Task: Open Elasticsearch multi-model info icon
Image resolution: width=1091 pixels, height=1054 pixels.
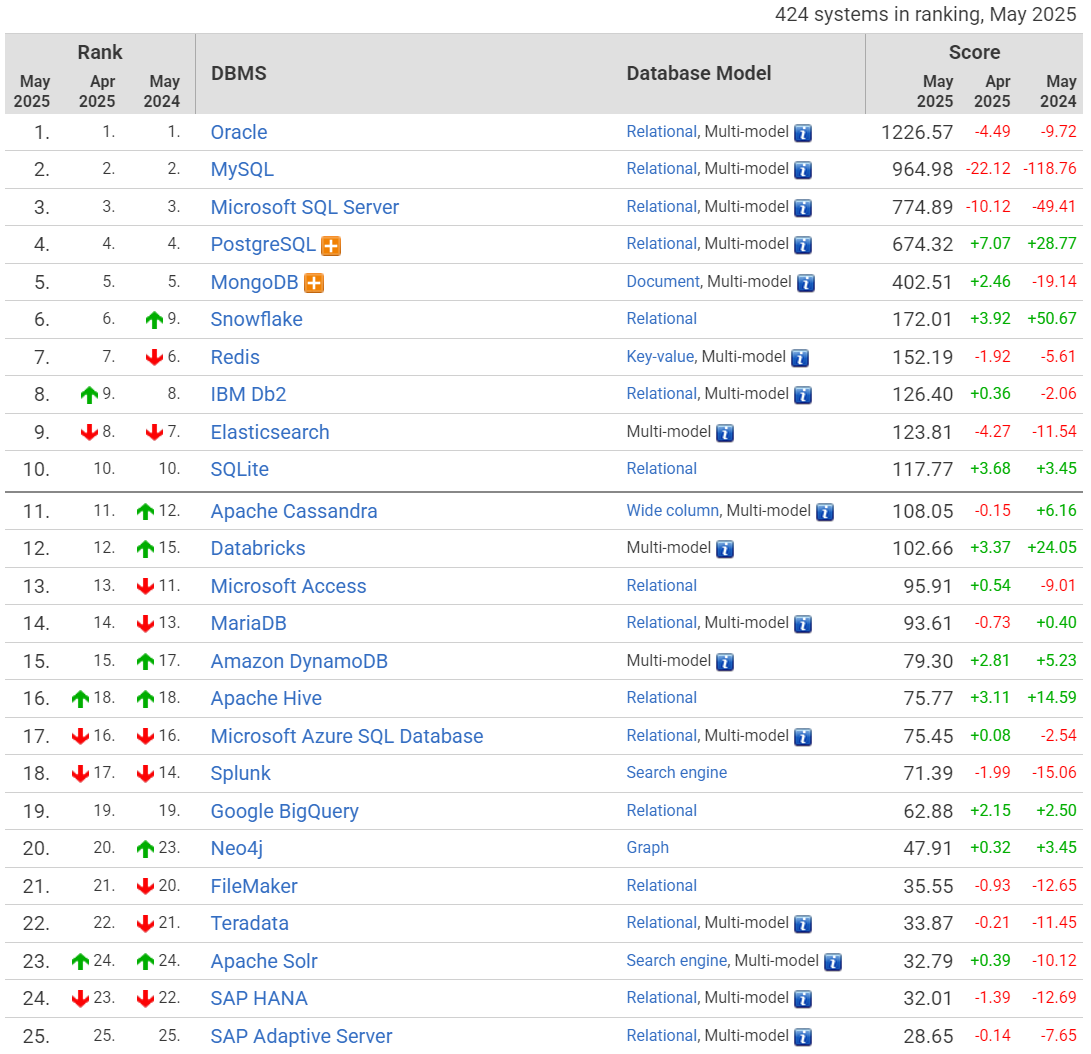Action: [725, 433]
